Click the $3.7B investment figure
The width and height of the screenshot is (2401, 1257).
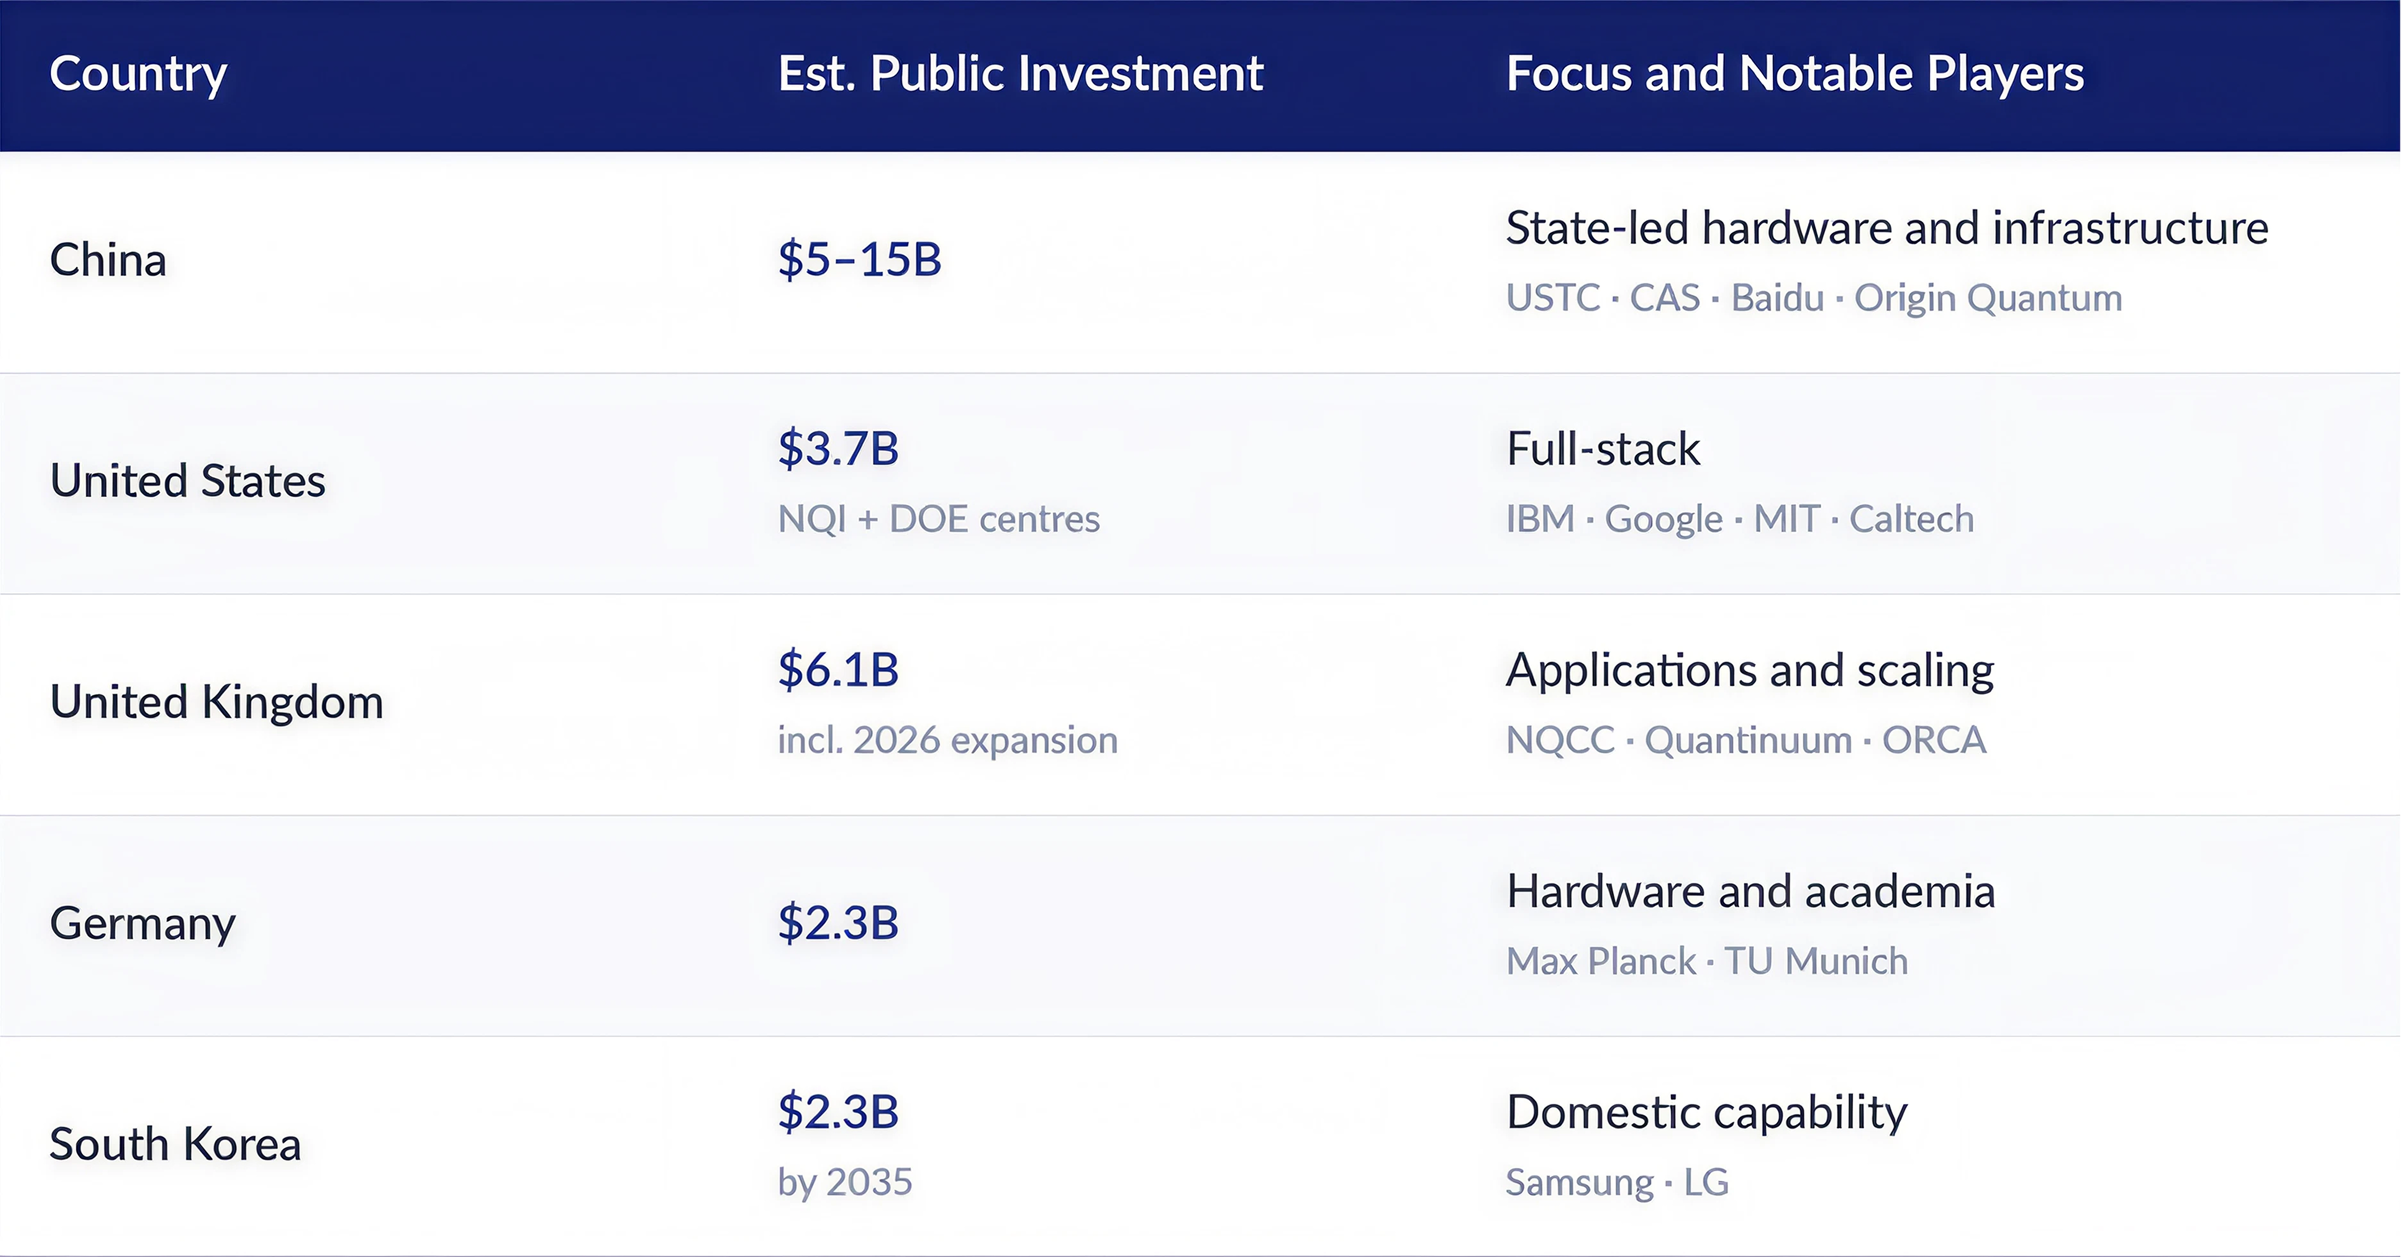coord(838,449)
